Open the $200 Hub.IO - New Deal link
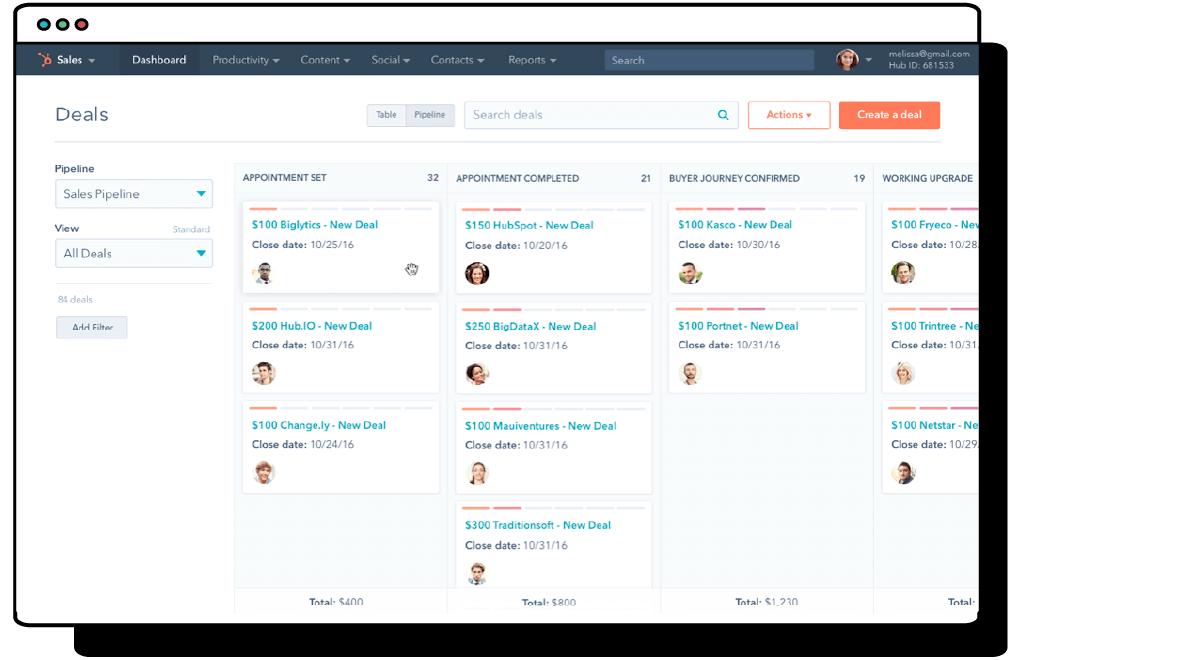Image resolution: width=1201 pixels, height=660 pixels. (312, 326)
